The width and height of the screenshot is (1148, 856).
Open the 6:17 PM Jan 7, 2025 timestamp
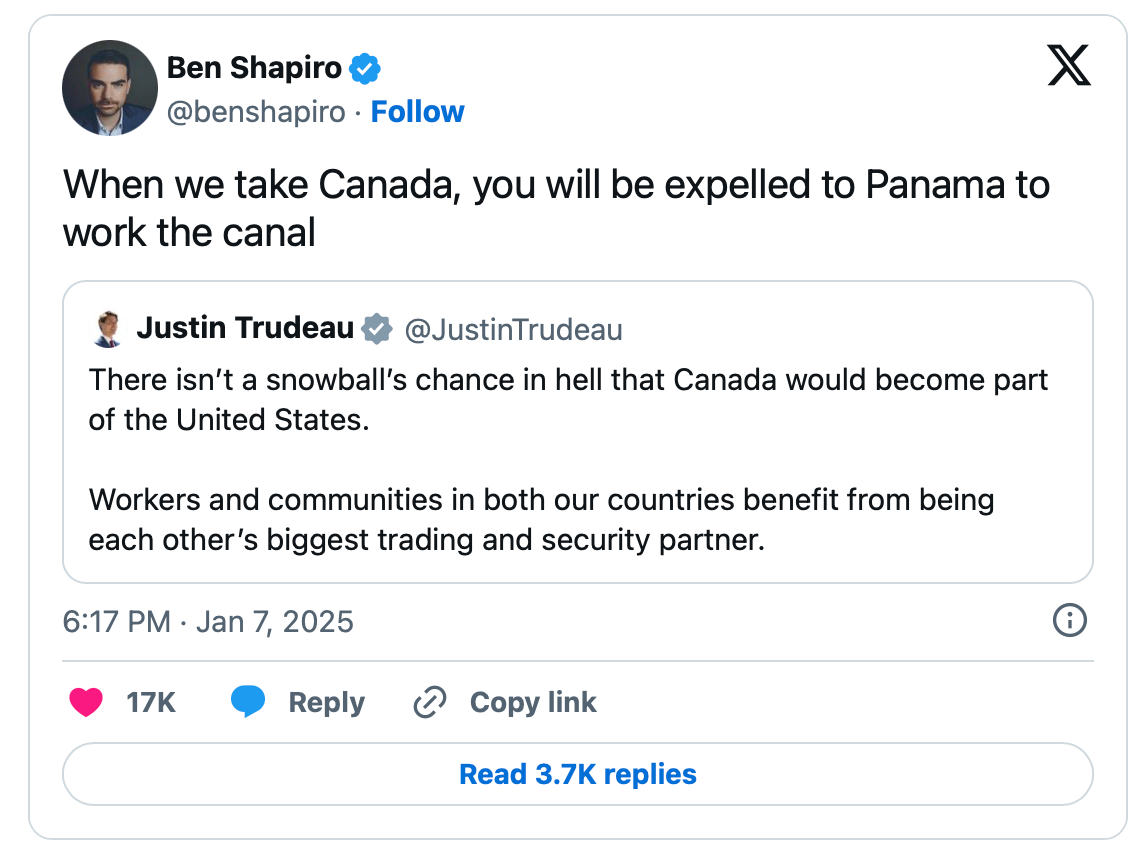point(208,622)
